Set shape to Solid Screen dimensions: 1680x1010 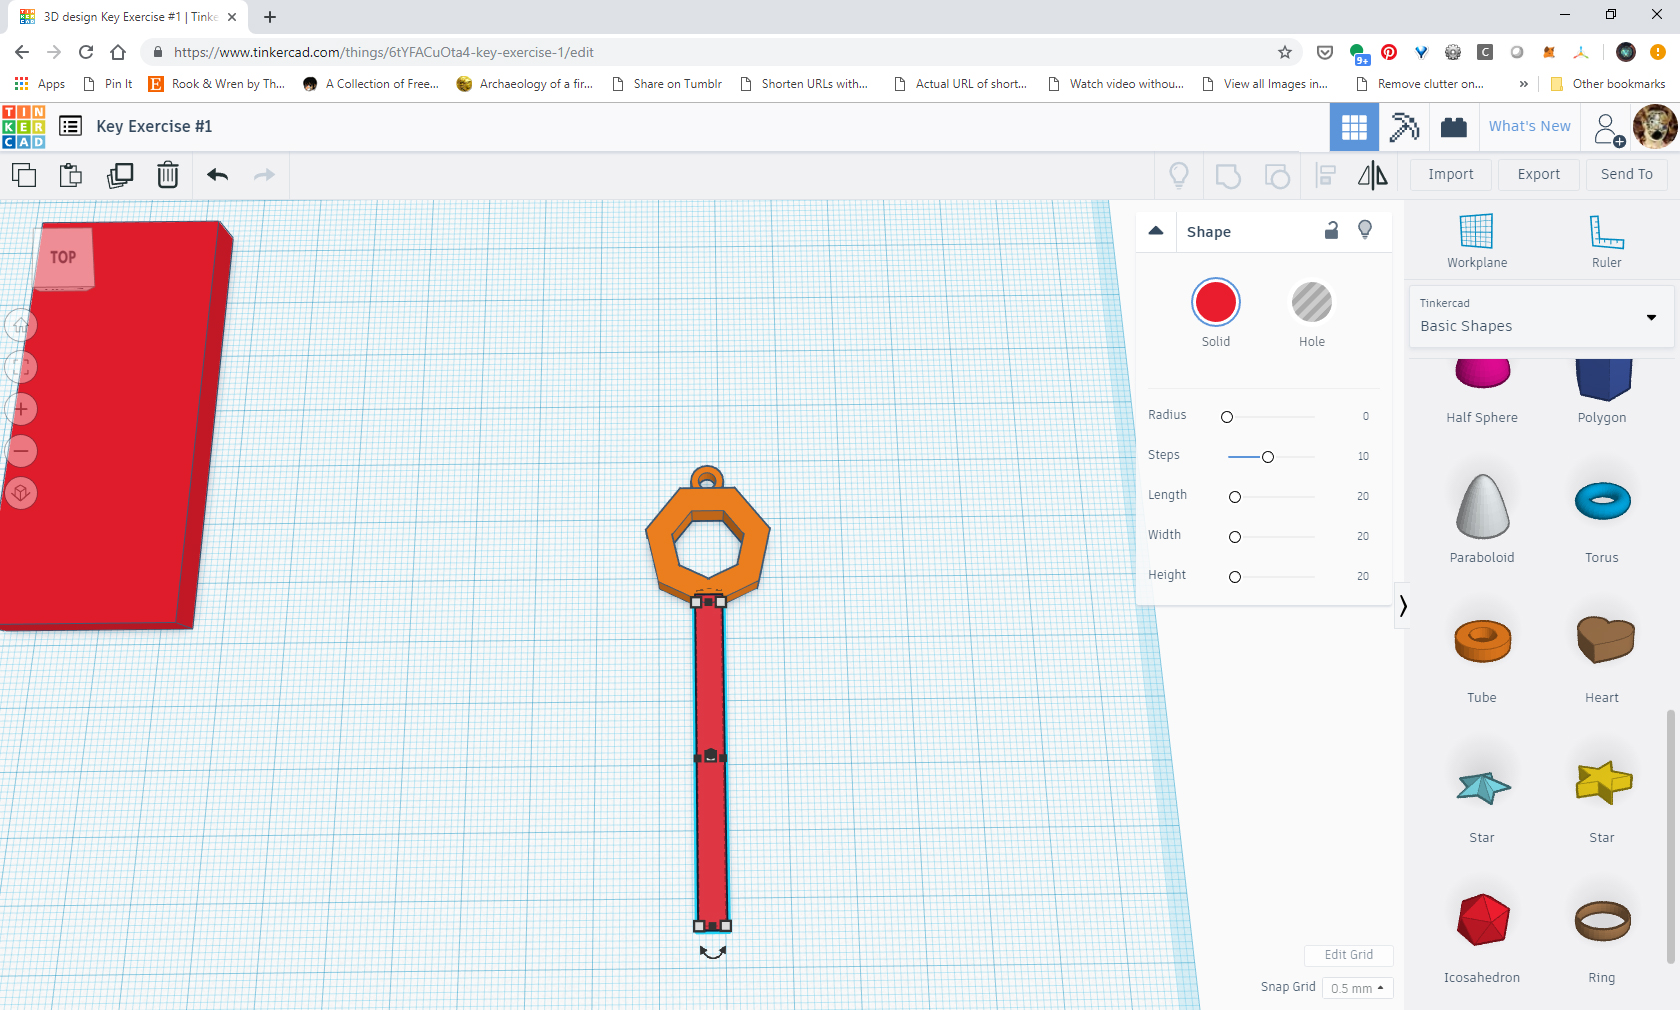1216,303
